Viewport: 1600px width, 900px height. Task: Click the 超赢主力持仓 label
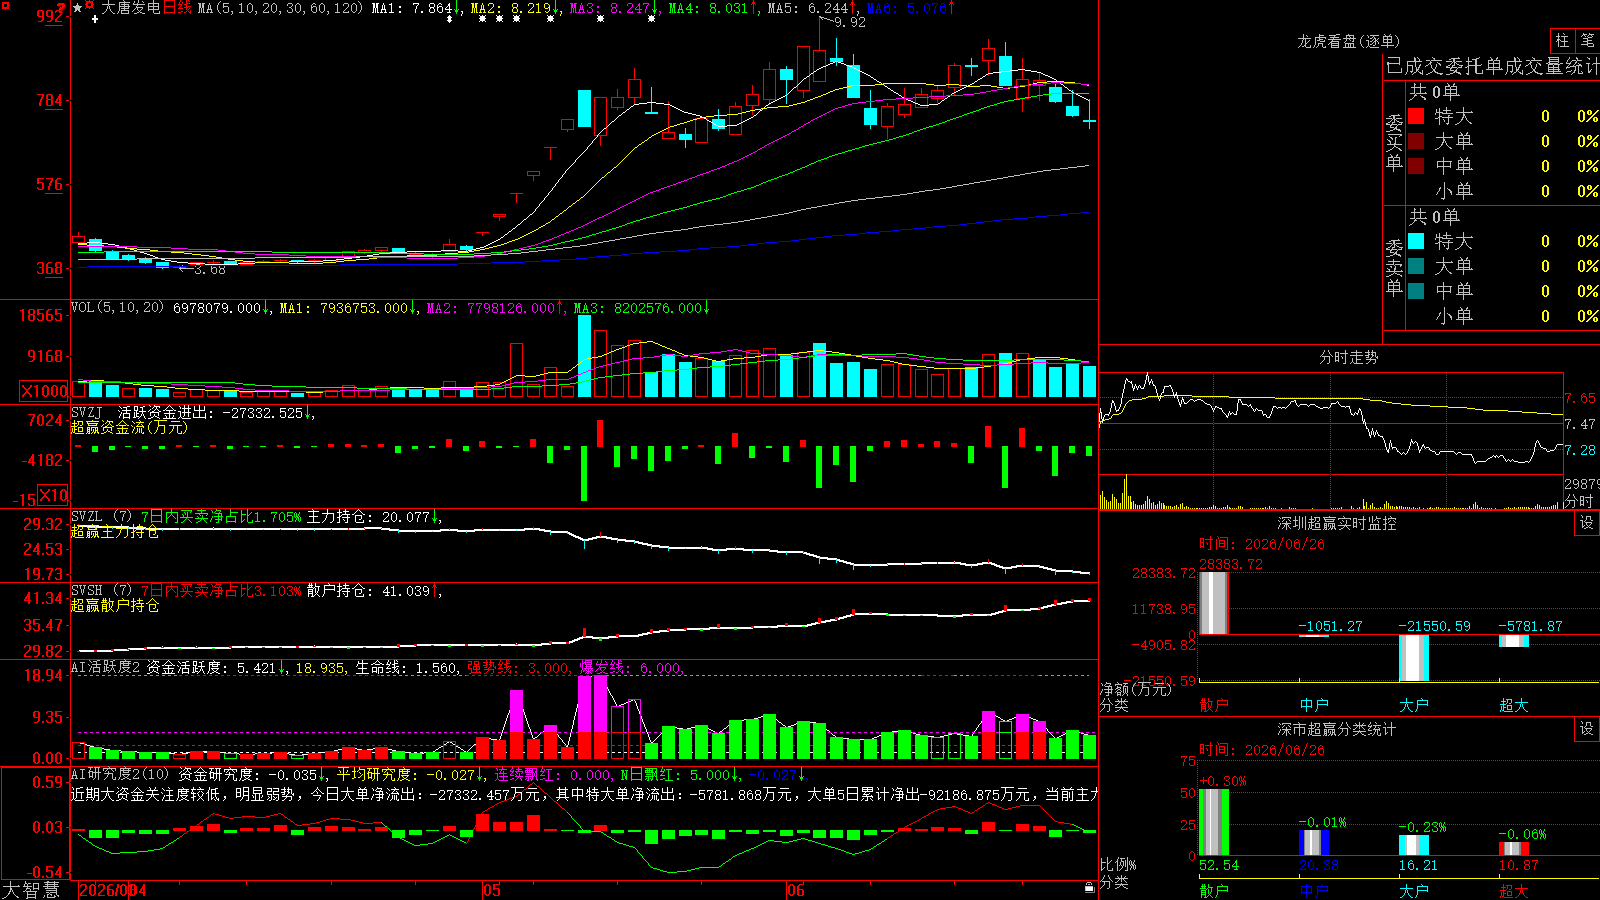point(115,532)
